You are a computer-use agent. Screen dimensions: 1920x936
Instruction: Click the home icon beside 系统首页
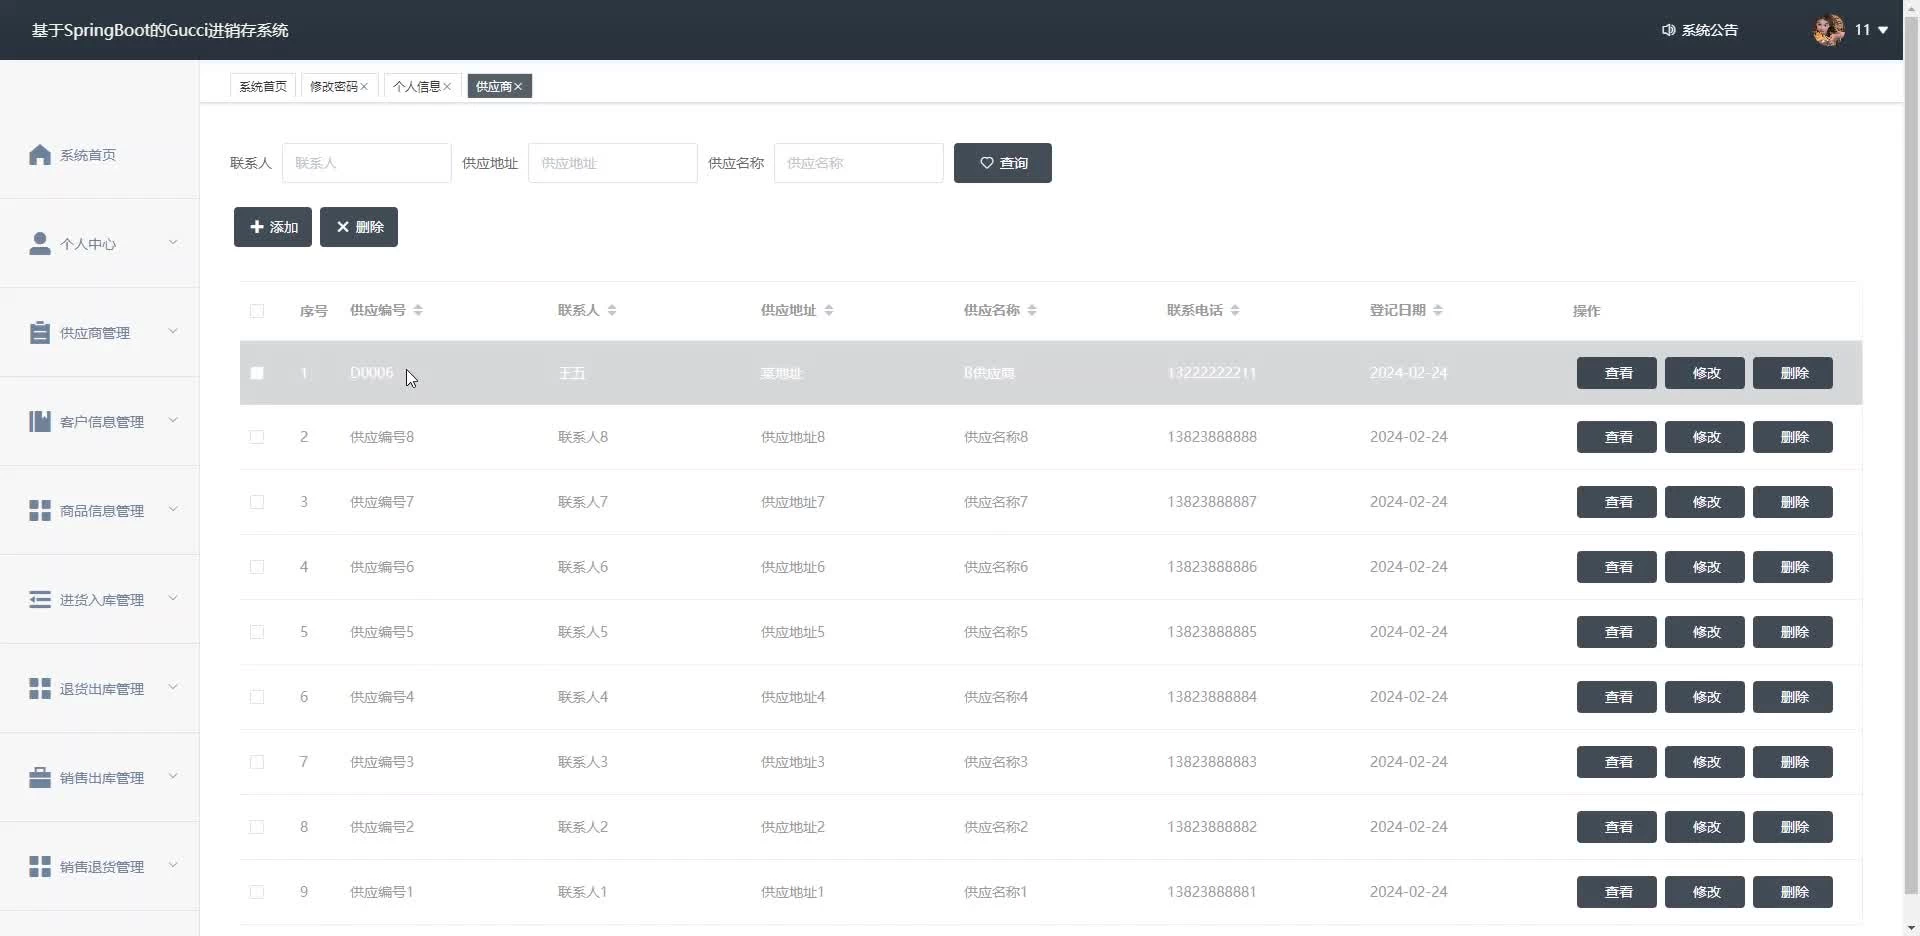(40, 155)
